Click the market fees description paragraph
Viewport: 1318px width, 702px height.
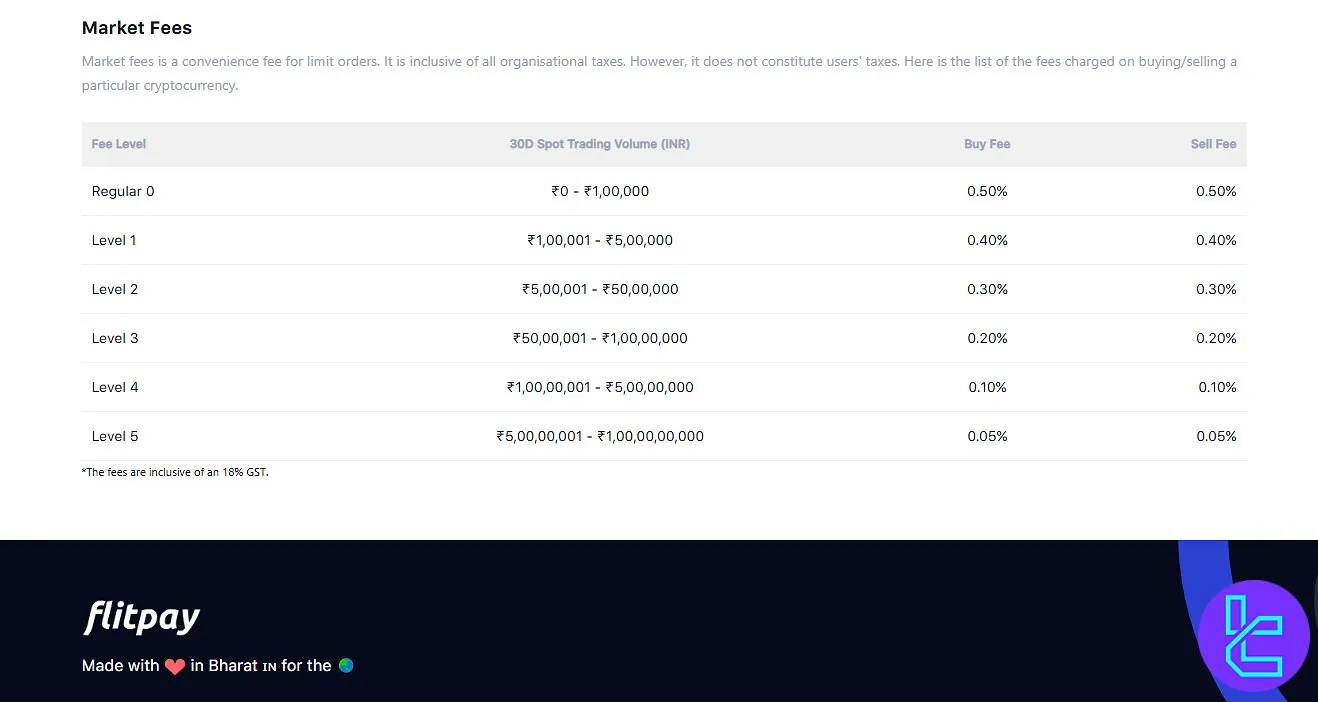coord(659,73)
